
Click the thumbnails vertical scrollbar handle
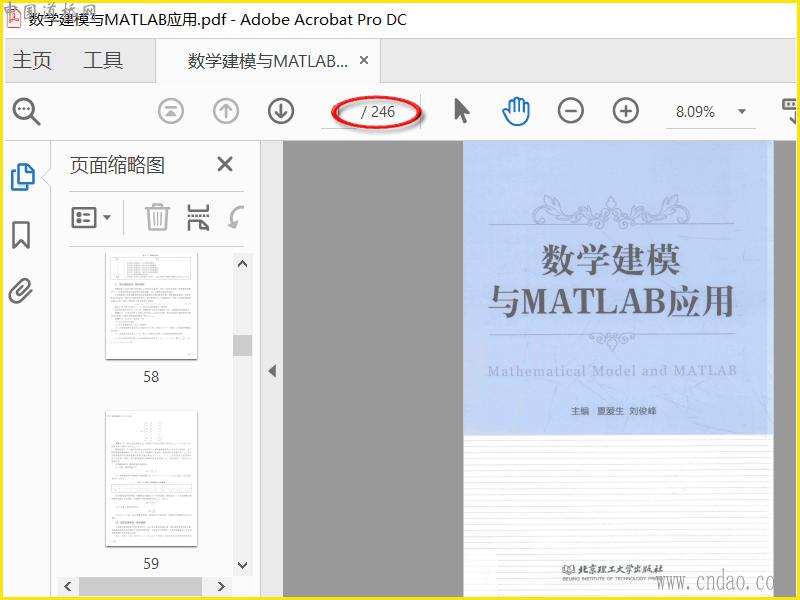[x=243, y=345]
